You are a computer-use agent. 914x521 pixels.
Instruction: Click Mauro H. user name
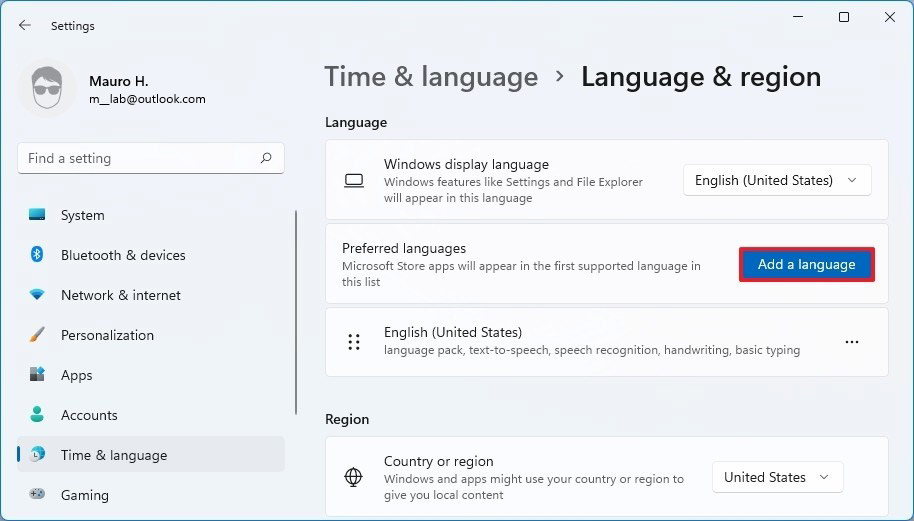pos(118,81)
